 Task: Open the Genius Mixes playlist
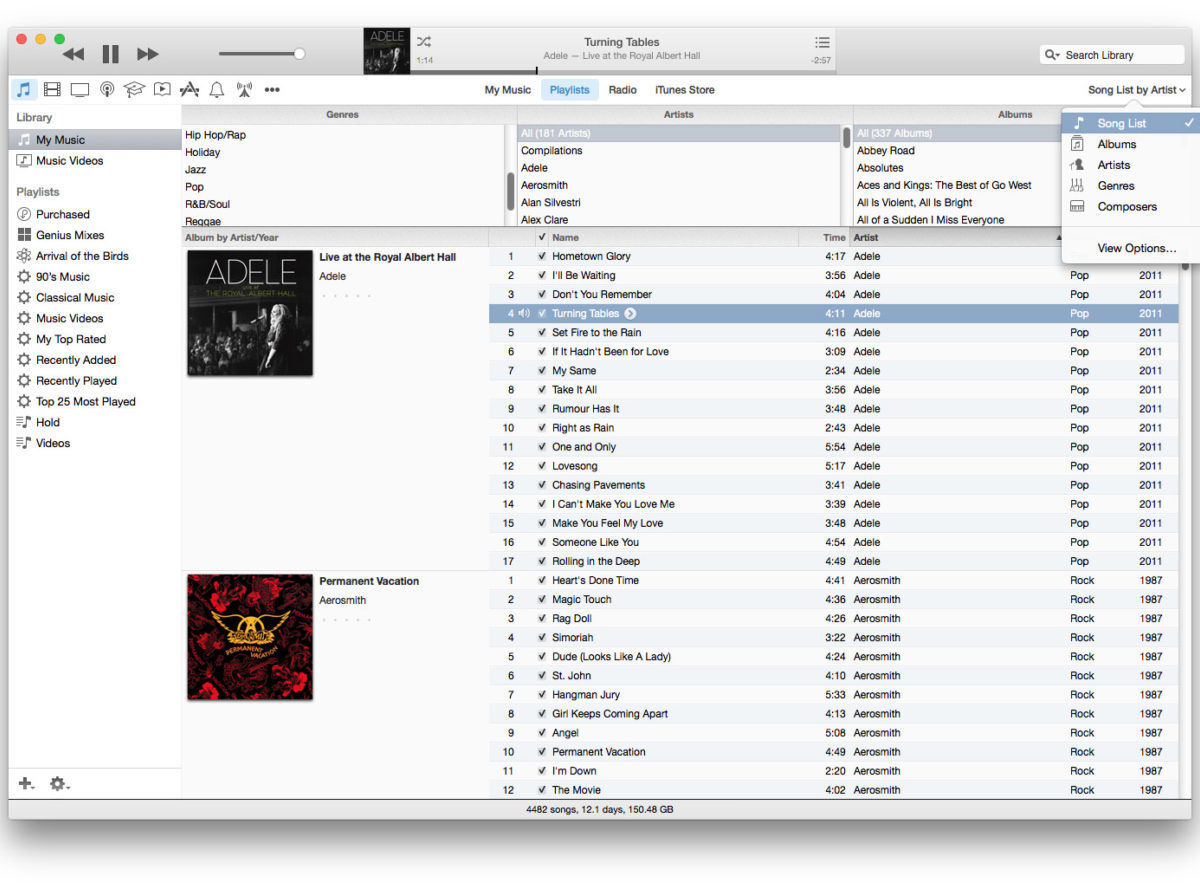95,235
